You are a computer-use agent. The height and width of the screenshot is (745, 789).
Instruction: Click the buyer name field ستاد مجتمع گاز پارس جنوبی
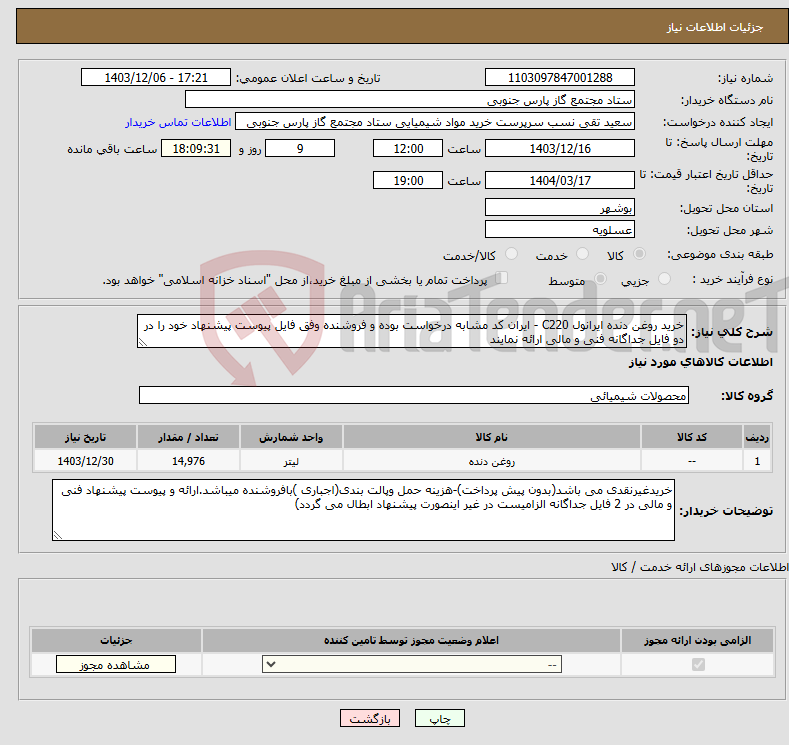pos(410,100)
